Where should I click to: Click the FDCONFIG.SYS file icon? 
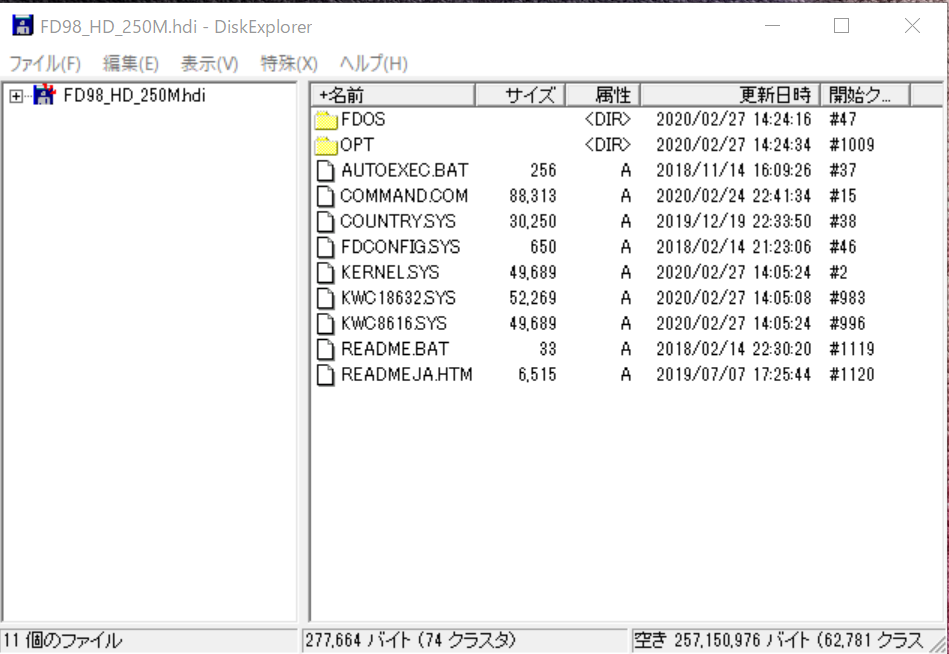[326, 247]
